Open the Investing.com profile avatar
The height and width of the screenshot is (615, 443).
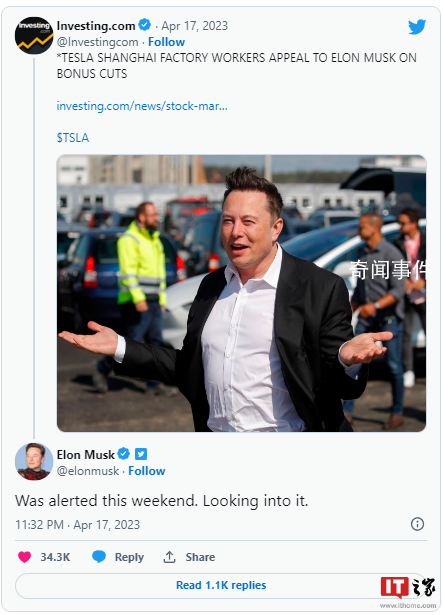click(x=34, y=35)
